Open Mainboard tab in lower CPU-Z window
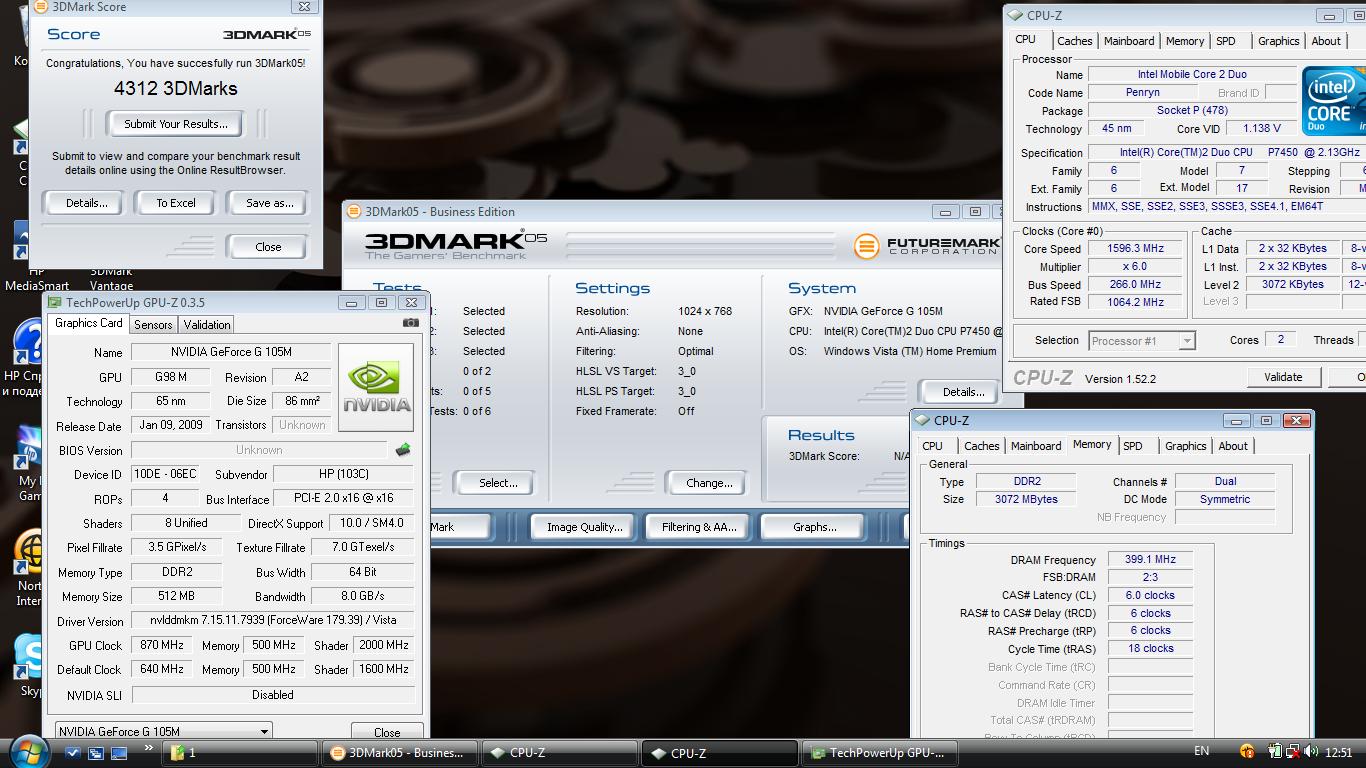1366x768 pixels. 1036,446
